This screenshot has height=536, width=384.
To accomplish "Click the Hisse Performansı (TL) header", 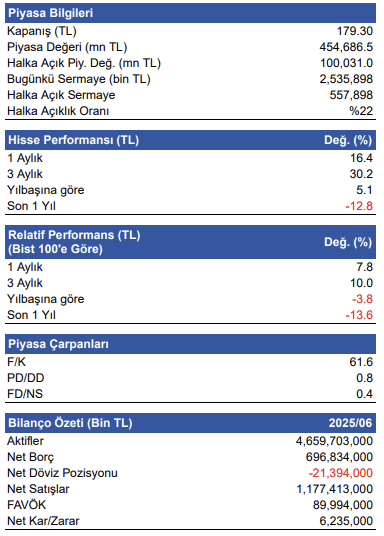I will point(190,140).
